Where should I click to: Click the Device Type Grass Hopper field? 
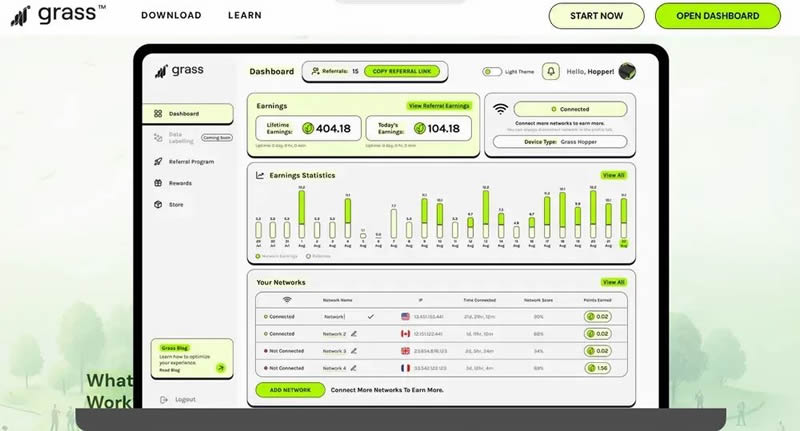(x=560, y=142)
